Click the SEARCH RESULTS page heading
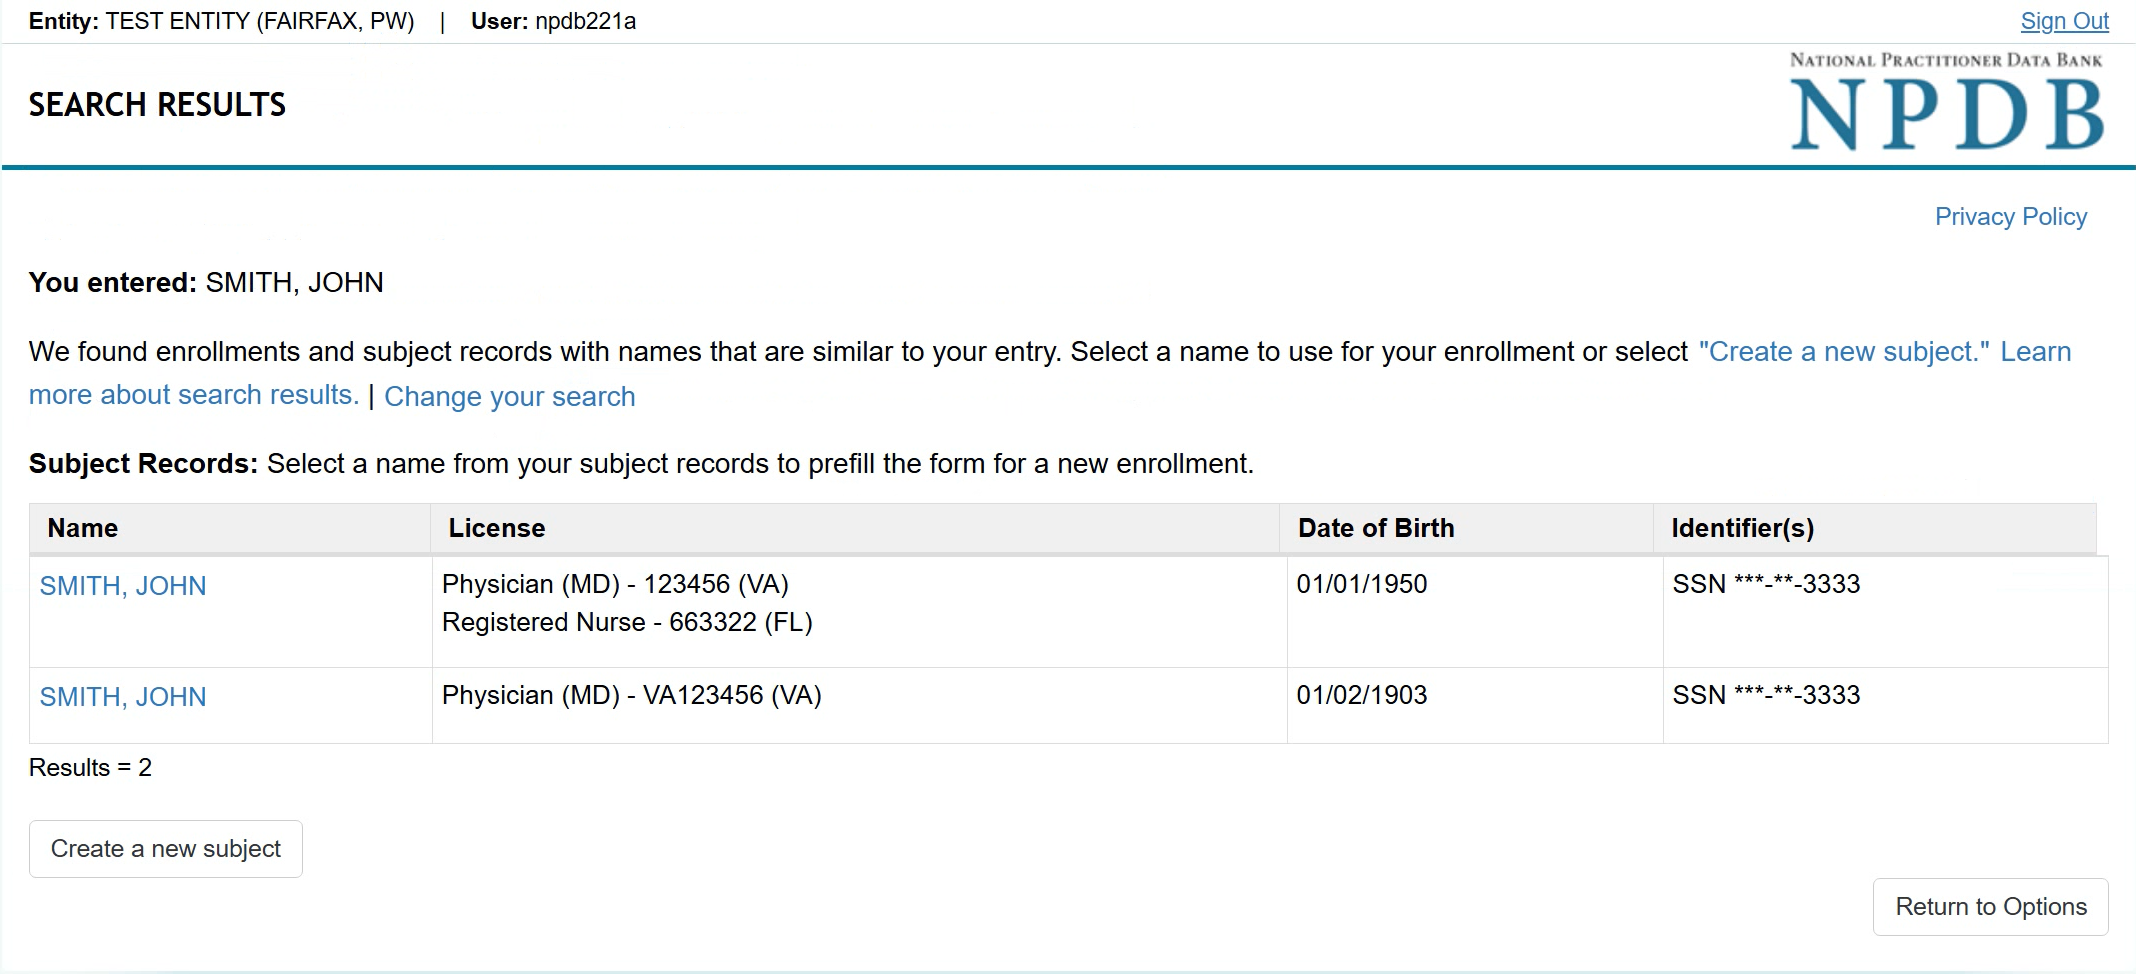Screen dimensions: 2136x974 point(157,105)
